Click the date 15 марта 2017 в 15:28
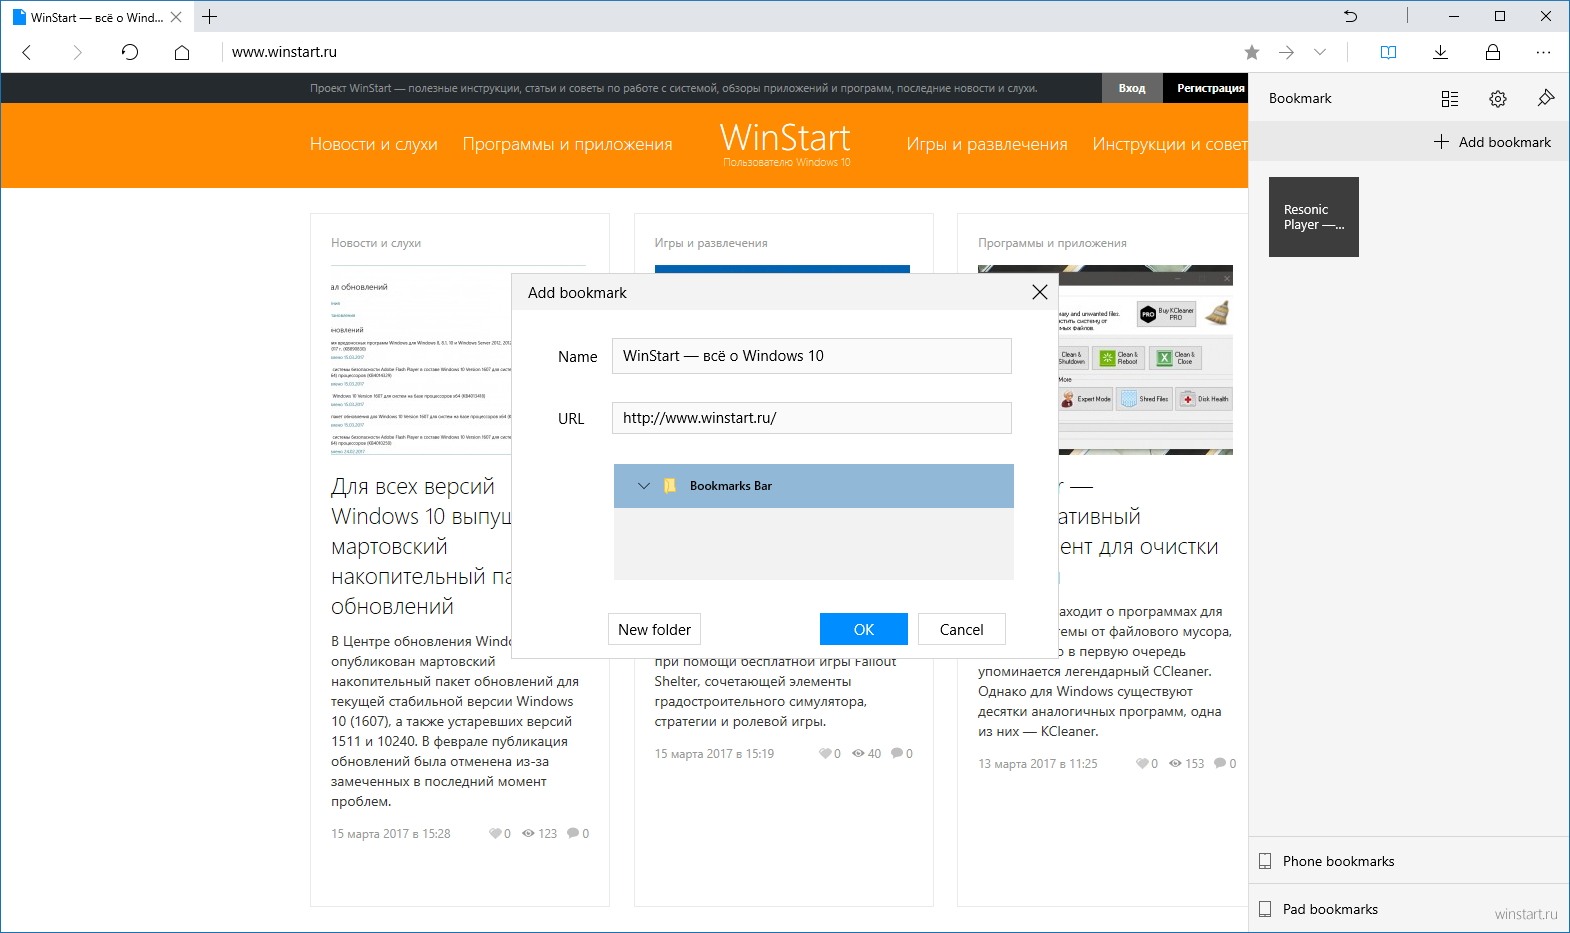 tap(391, 833)
